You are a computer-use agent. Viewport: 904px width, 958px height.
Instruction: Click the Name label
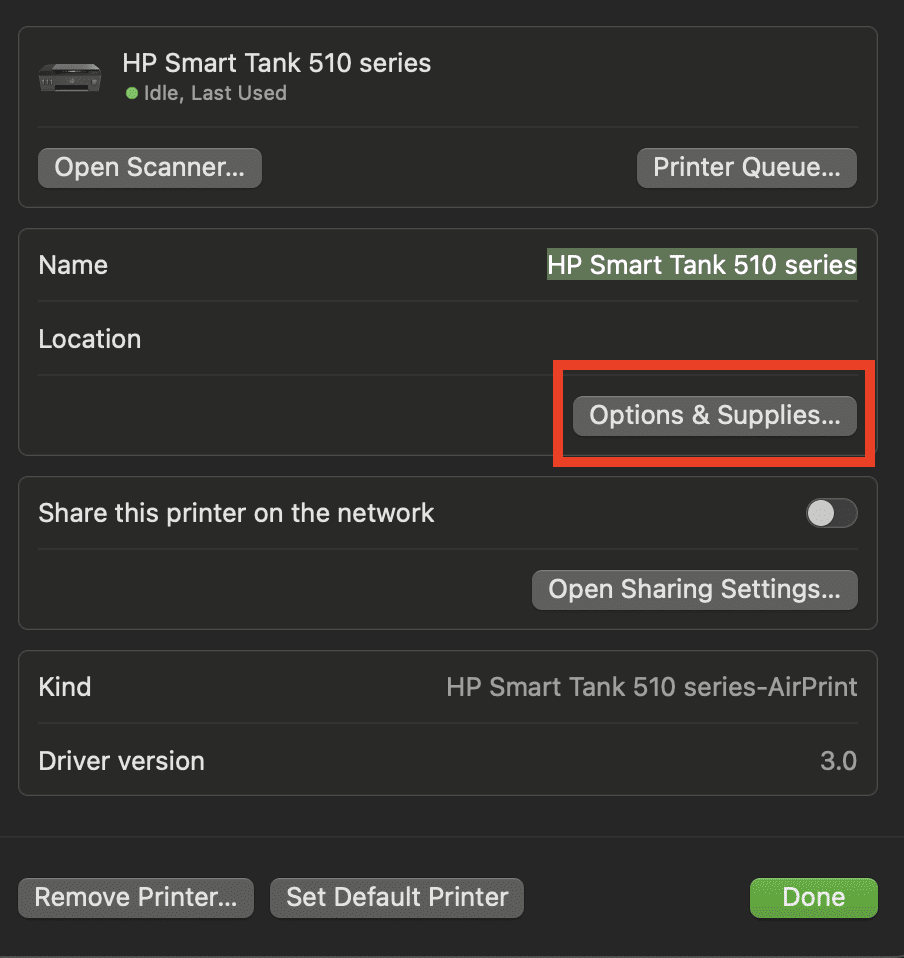(73, 265)
